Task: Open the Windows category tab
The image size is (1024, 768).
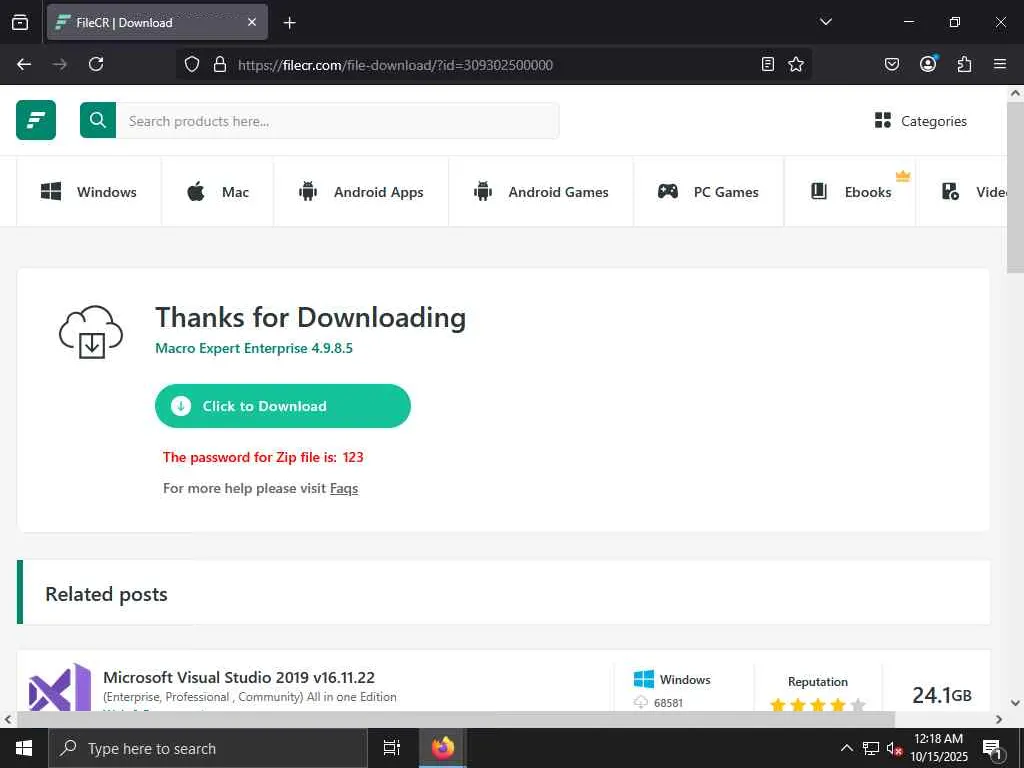Action: pyautogui.click(x=89, y=192)
